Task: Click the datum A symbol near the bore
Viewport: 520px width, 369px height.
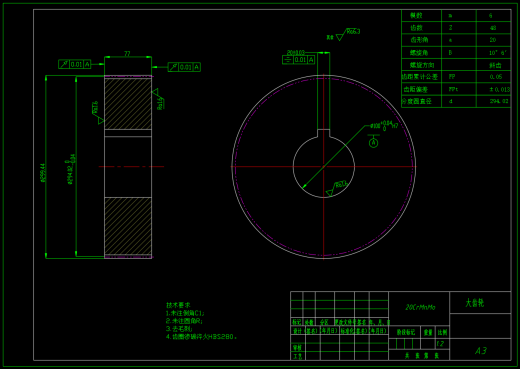Action: pyautogui.click(x=374, y=141)
